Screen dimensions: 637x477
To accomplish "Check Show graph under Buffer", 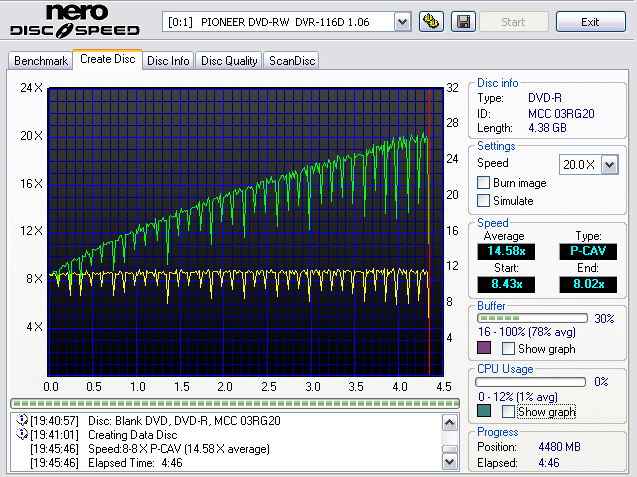I will pyautogui.click(x=509, y=349).
